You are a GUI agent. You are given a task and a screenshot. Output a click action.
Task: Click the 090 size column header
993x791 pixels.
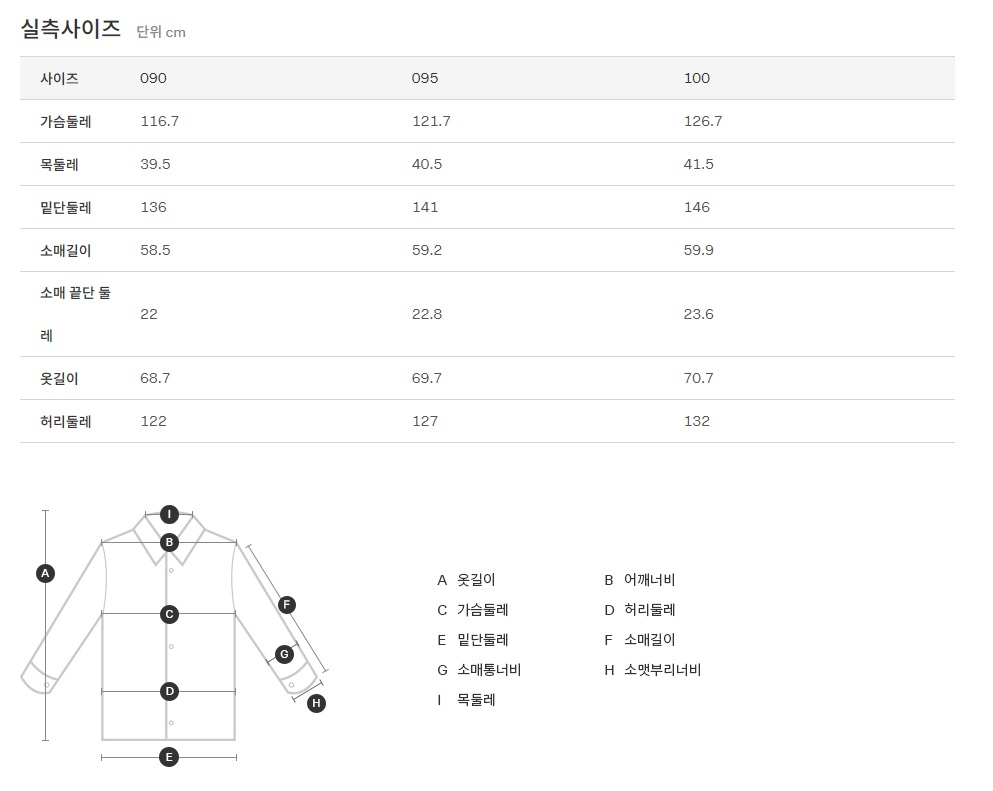coord(153,78)
